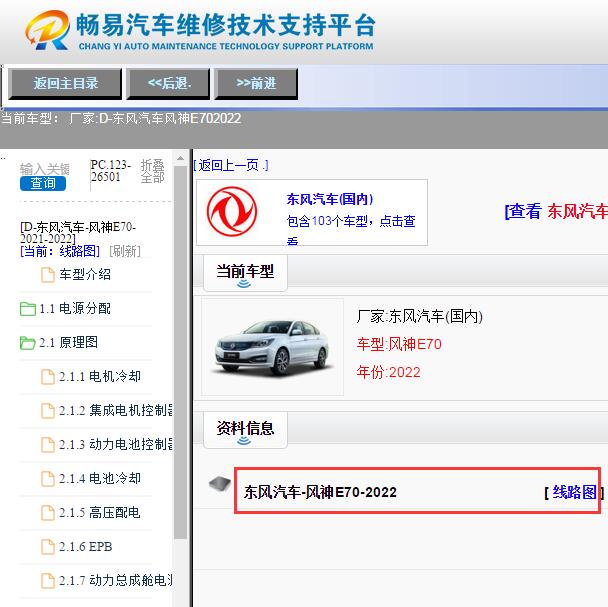Click the 风神E70 car thumbnail image

[273, 347]
